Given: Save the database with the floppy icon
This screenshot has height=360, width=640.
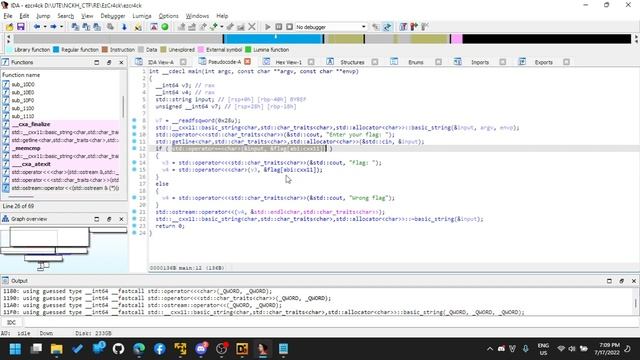Looking at the screenshot, I should click(20, 27).
